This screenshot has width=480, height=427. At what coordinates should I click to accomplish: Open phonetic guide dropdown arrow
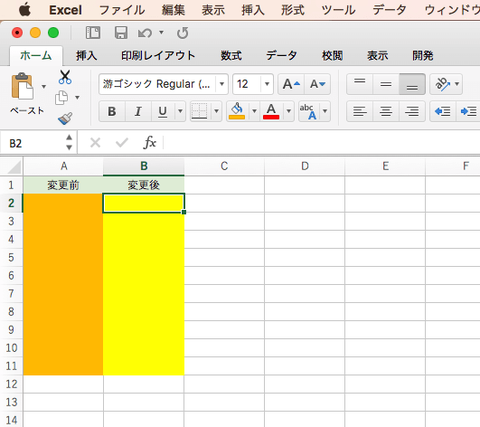(325, 111)
